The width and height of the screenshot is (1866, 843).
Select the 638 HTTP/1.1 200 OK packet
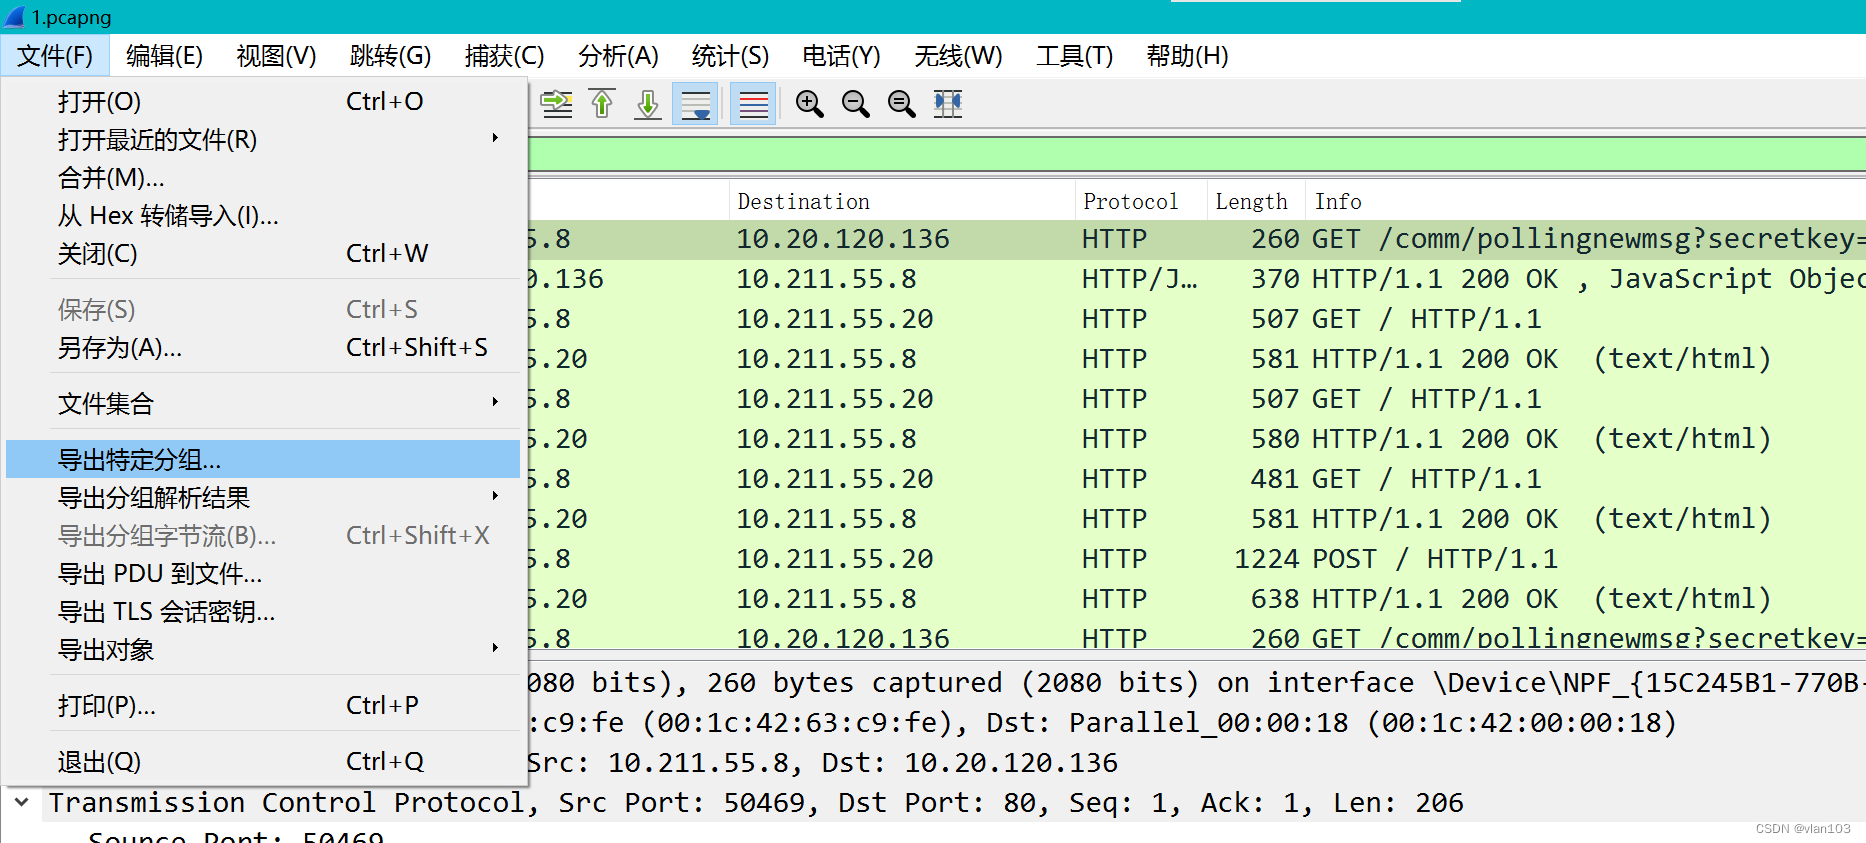coord(1196,599)
